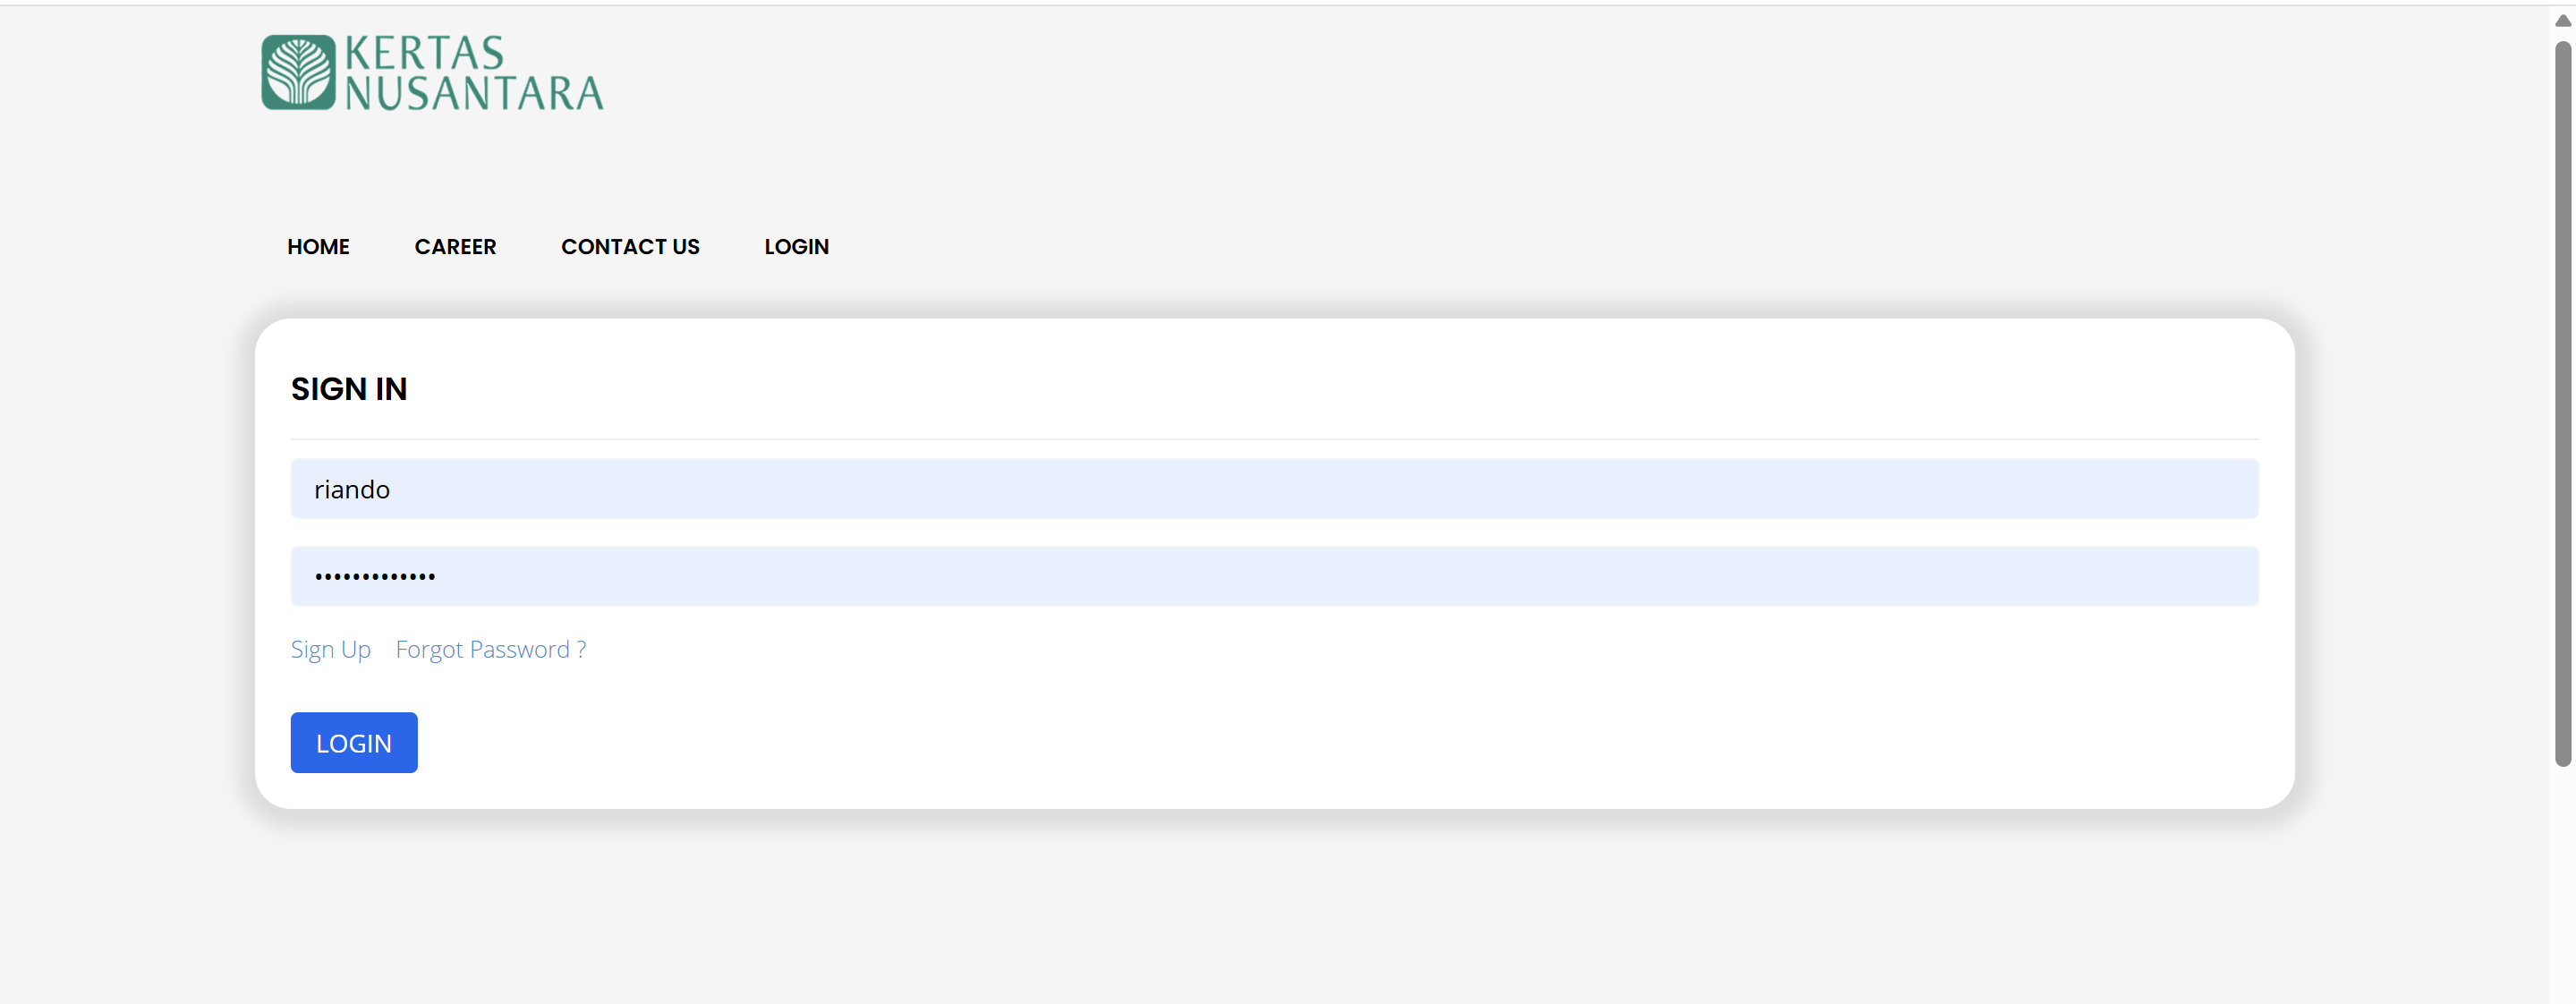
Task: Place cursor after the text riando
Action: tap(392, 489)
